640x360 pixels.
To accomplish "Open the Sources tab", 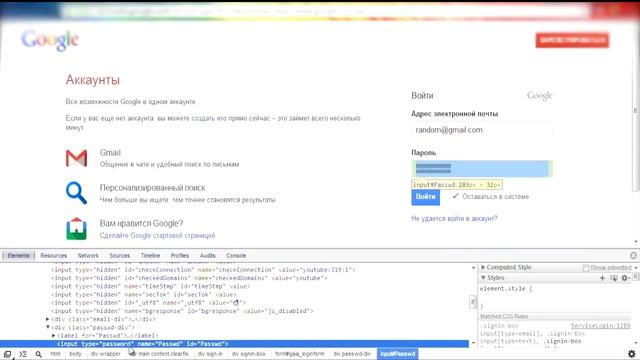I will click(x=120, y=256).
